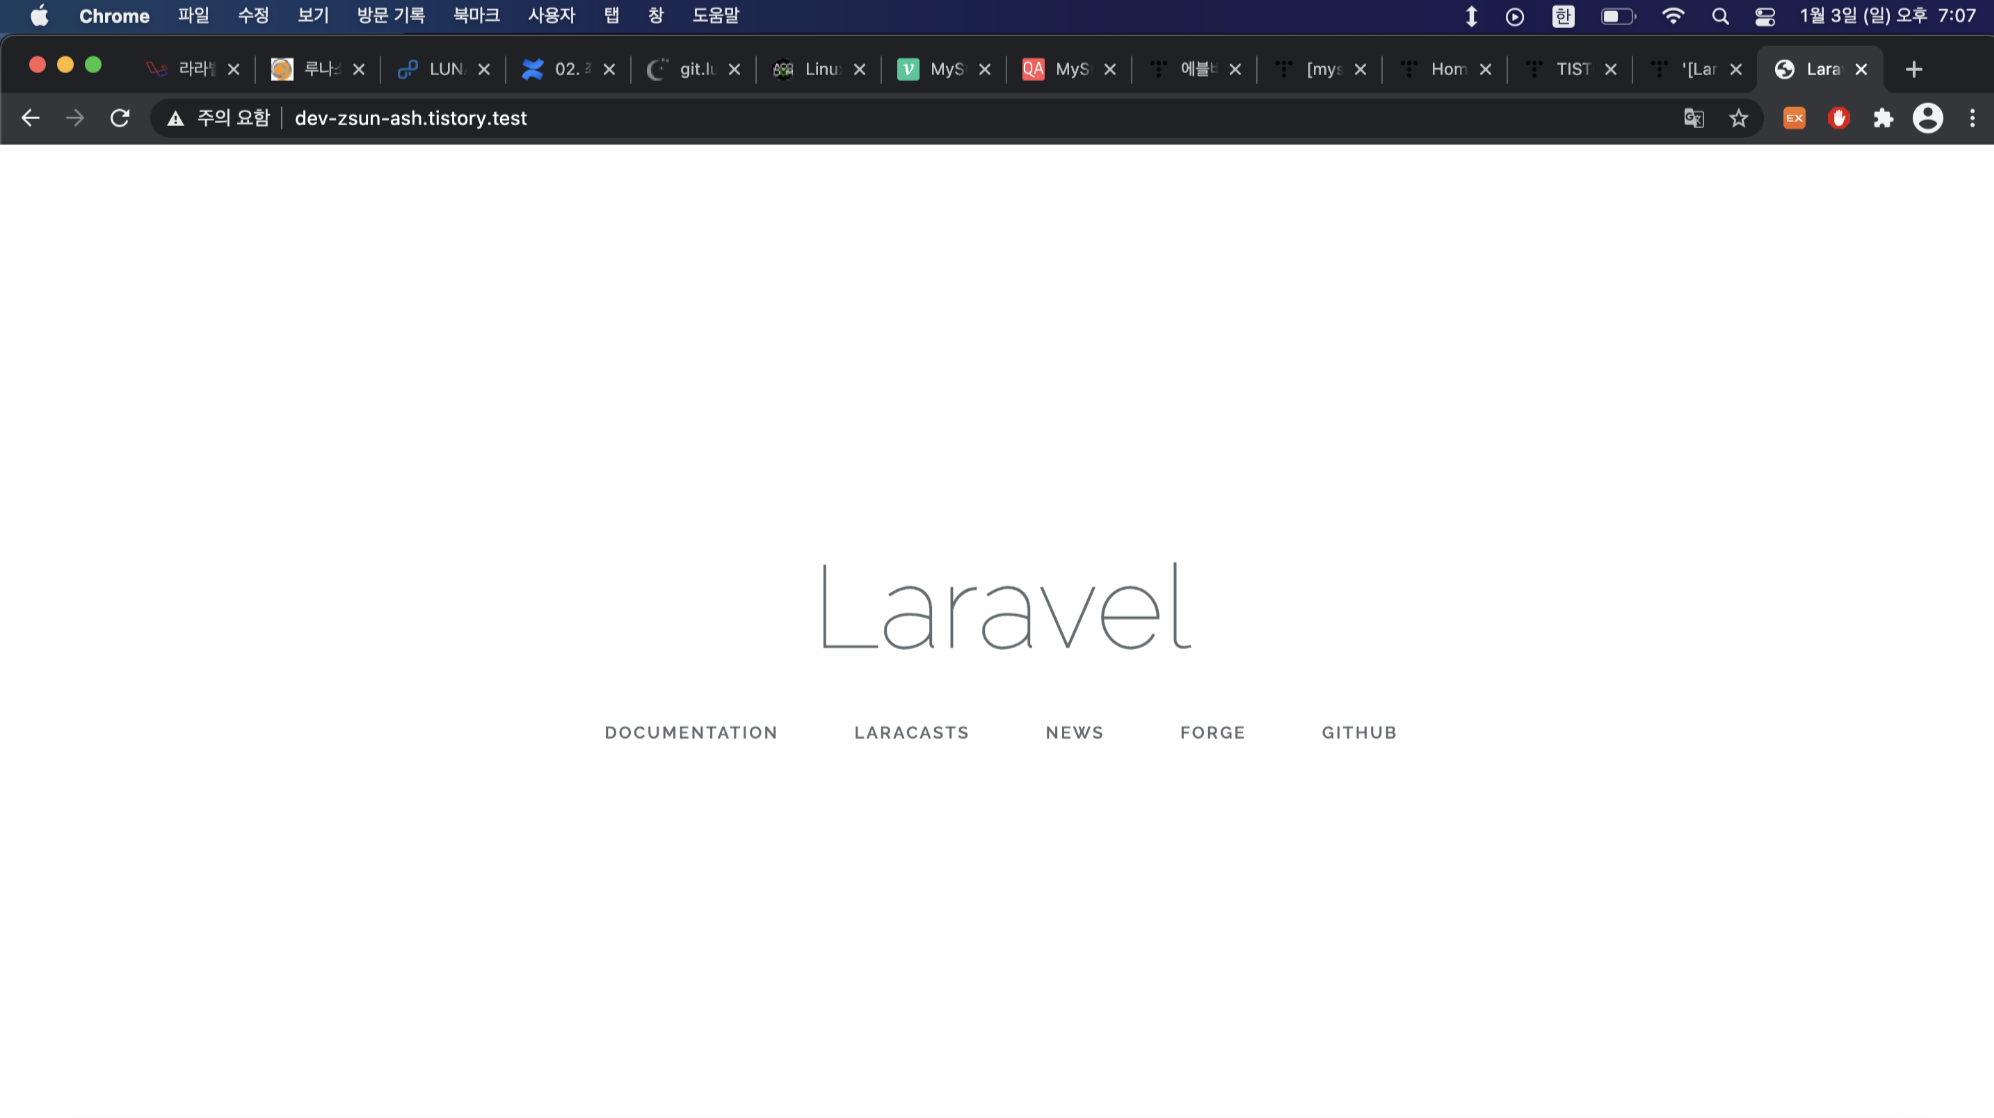Screen dimensions: 1994x1118
Task: Open macOS Control Center toggle icon
Action: [1765, 16]
